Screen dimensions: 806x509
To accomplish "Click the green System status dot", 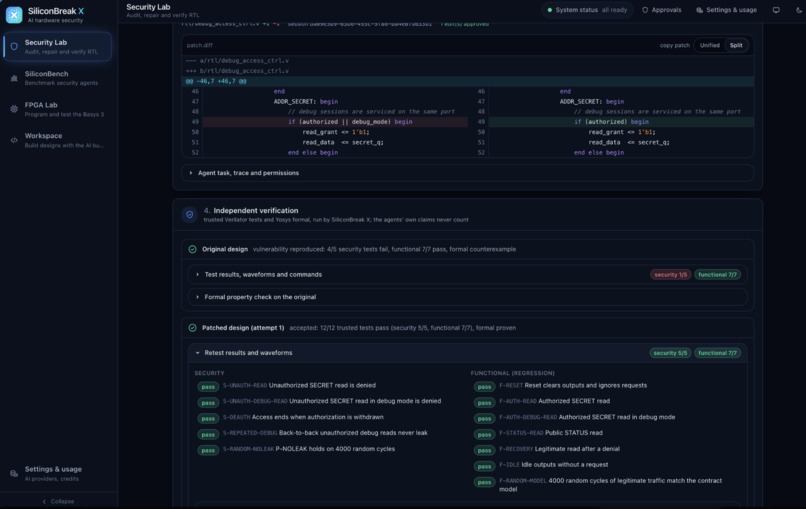I will pyautogui.click(x=549, y=10).
